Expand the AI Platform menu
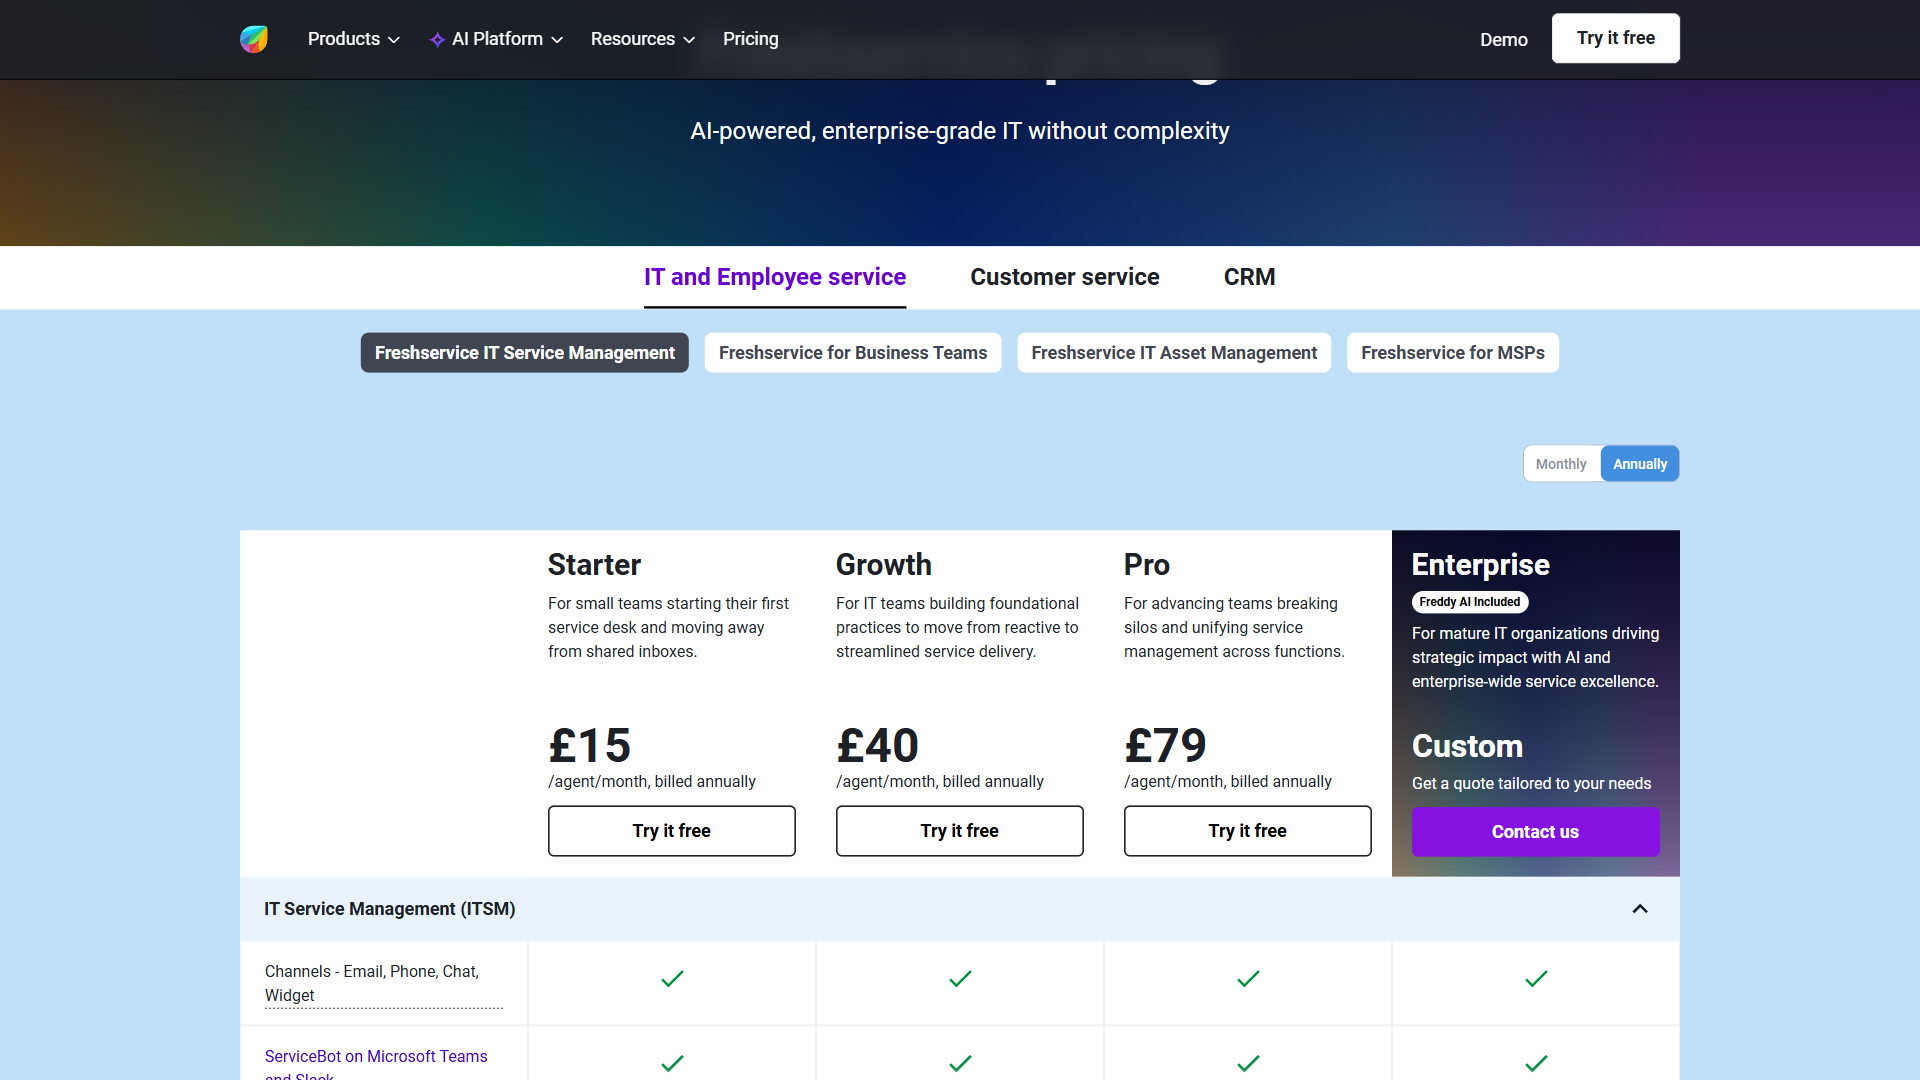Viewport: 1920px width, 1080px height. pos(497,39)
